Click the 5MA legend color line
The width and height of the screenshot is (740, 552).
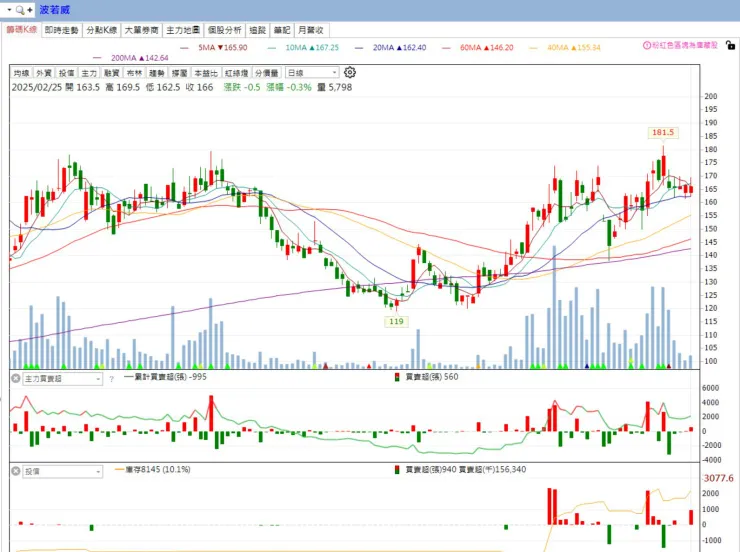[x=187, y=47]
